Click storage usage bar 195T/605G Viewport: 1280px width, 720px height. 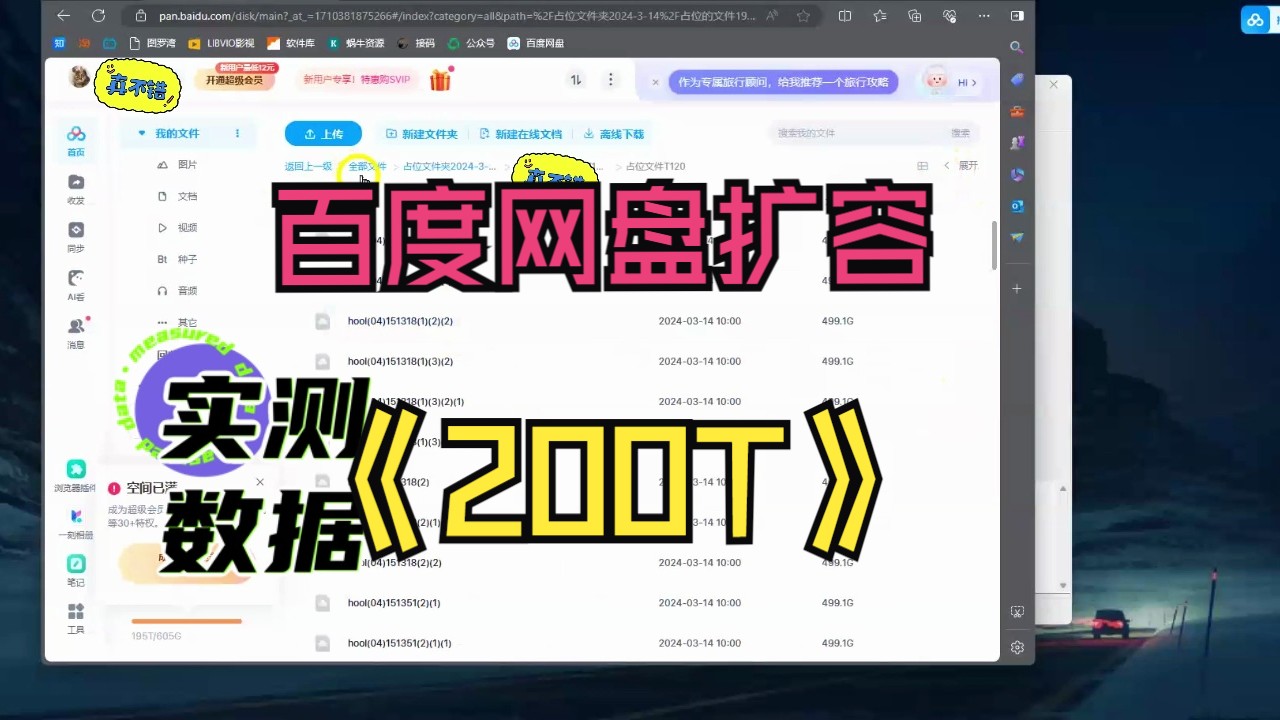pos(187,622)
